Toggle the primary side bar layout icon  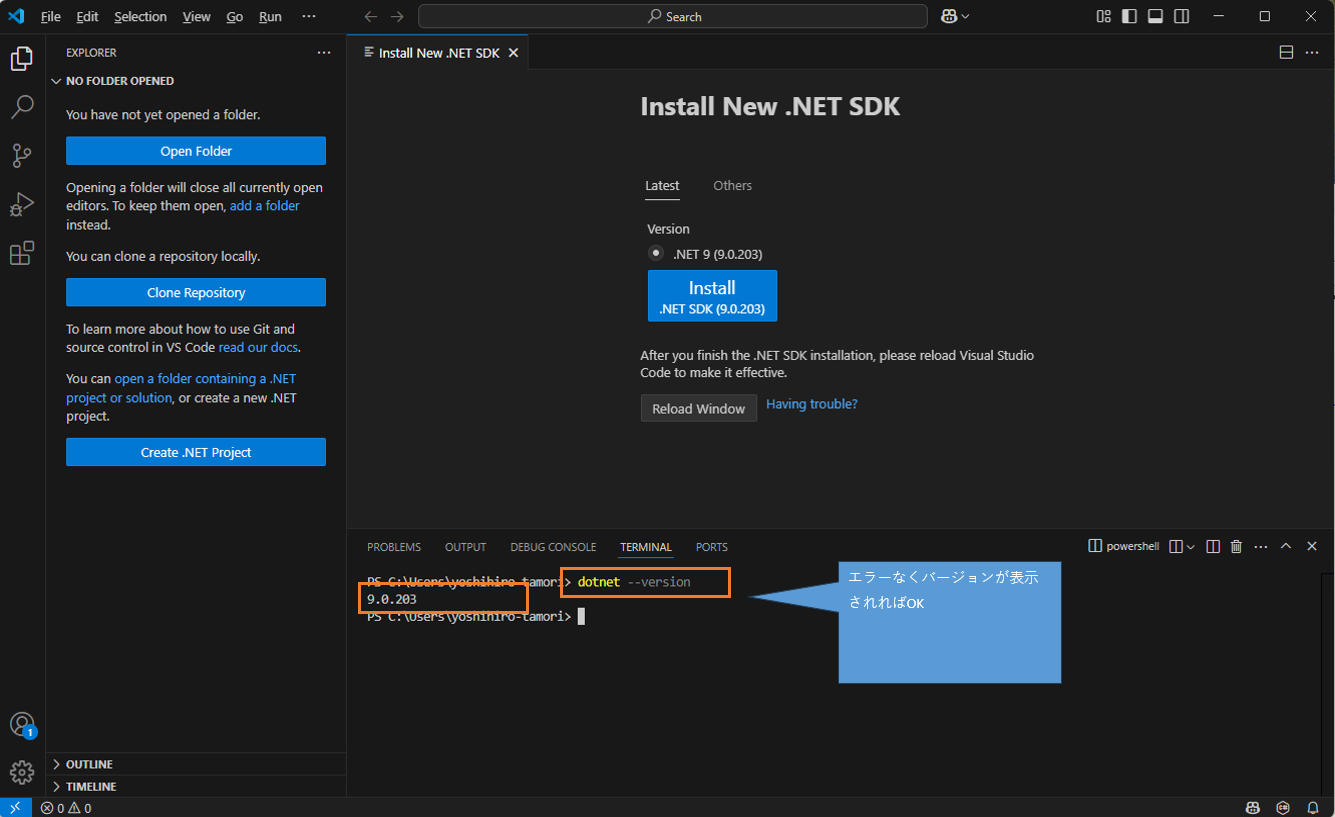click(x=1129, y=16)
